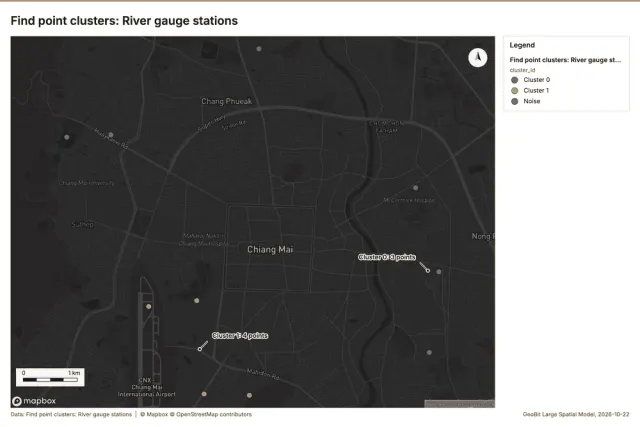
Task: Click the 1 km scale bar
Action: tap(50, 377)
